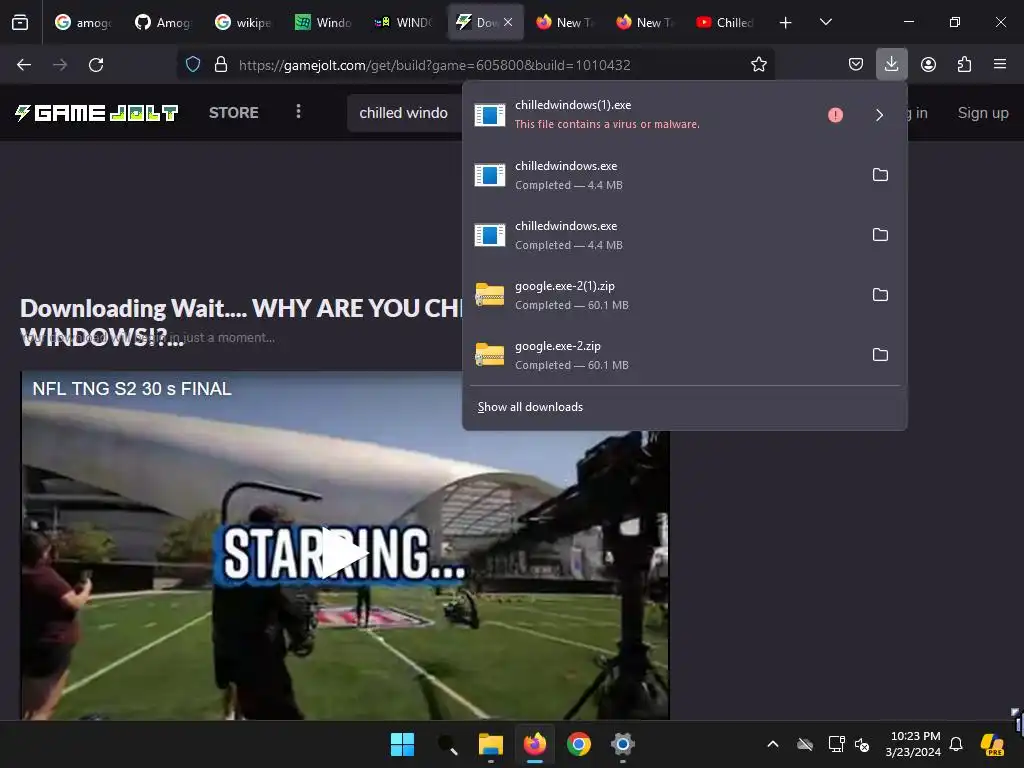The width and height of the screenshot is (1024, 768).
Task: Open taskbar Search magnifier
Action: tap(447, 744)
